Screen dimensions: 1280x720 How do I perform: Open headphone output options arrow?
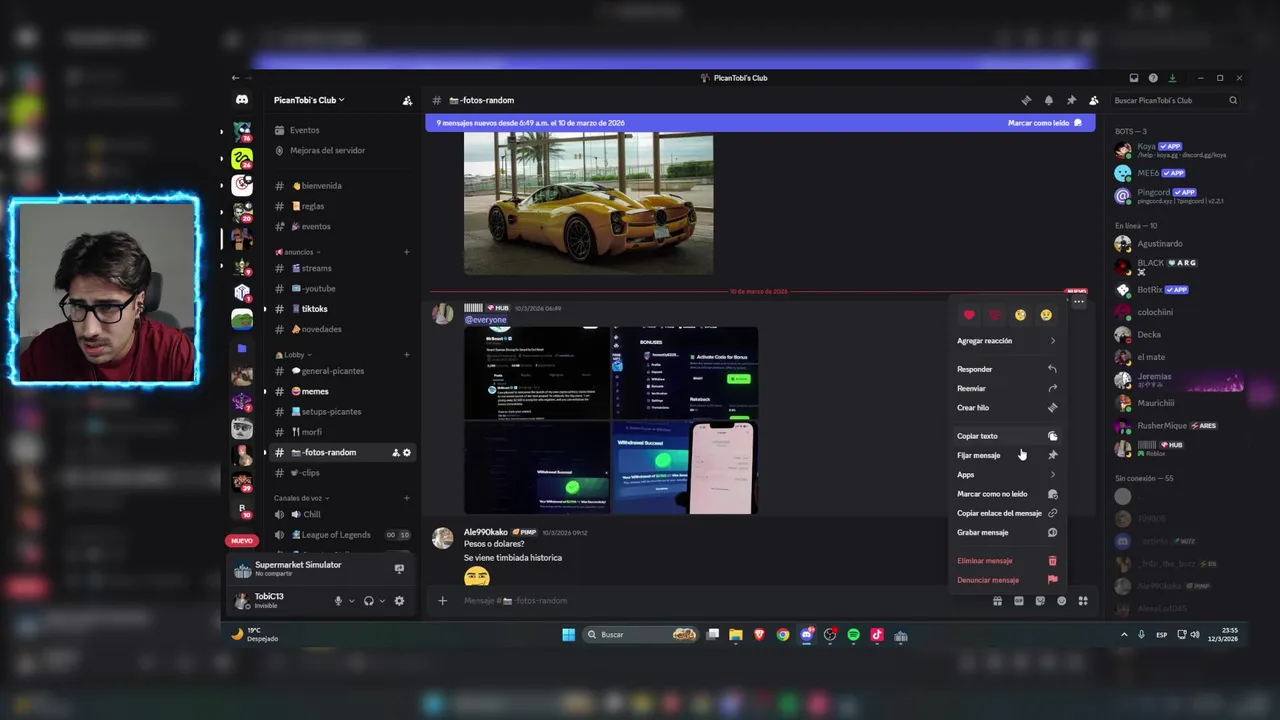point(382,601)
